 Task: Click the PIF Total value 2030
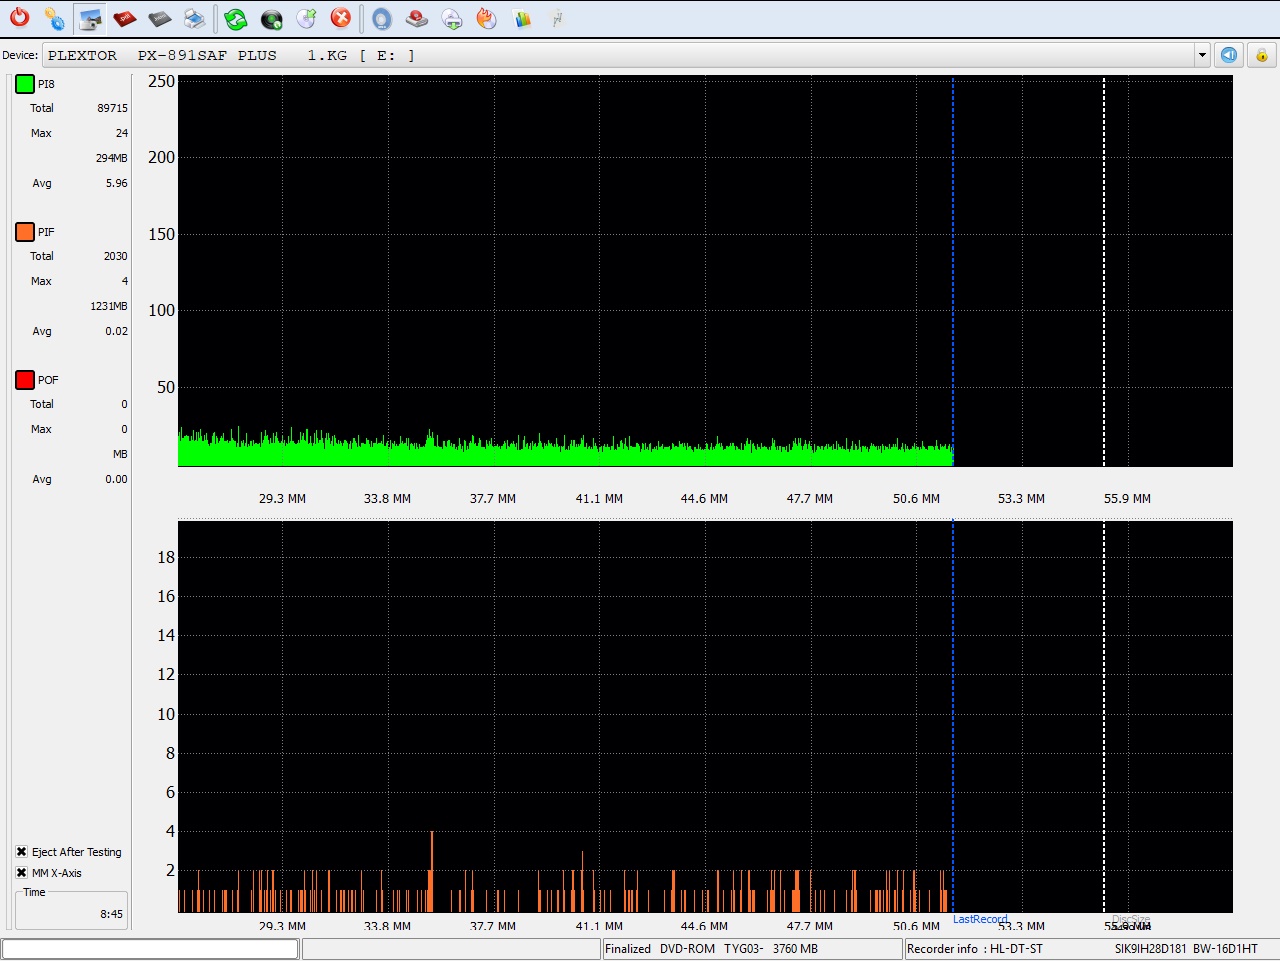115,256
